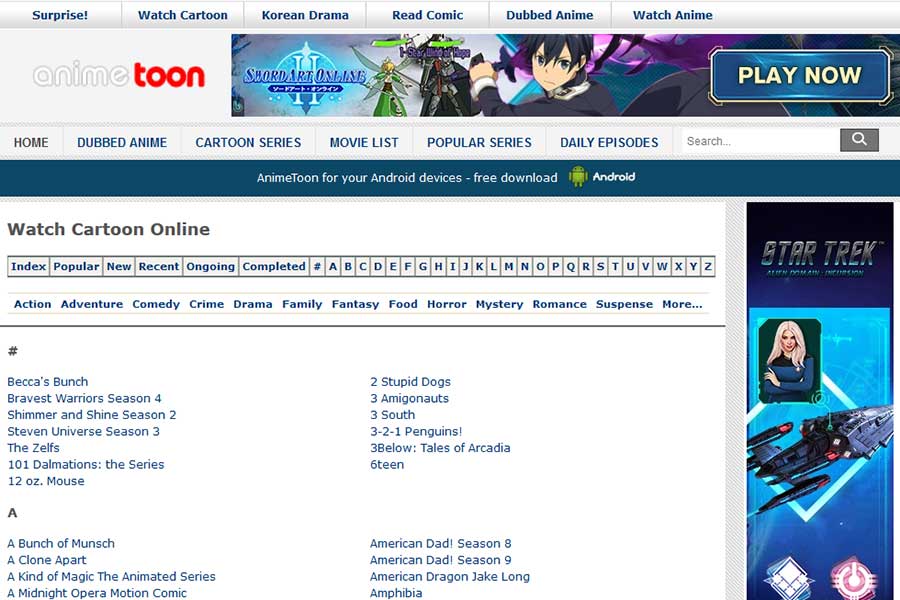Open 12 oz. Mouse link
This screenshot has width=900, height=600.
coord(46,481)
